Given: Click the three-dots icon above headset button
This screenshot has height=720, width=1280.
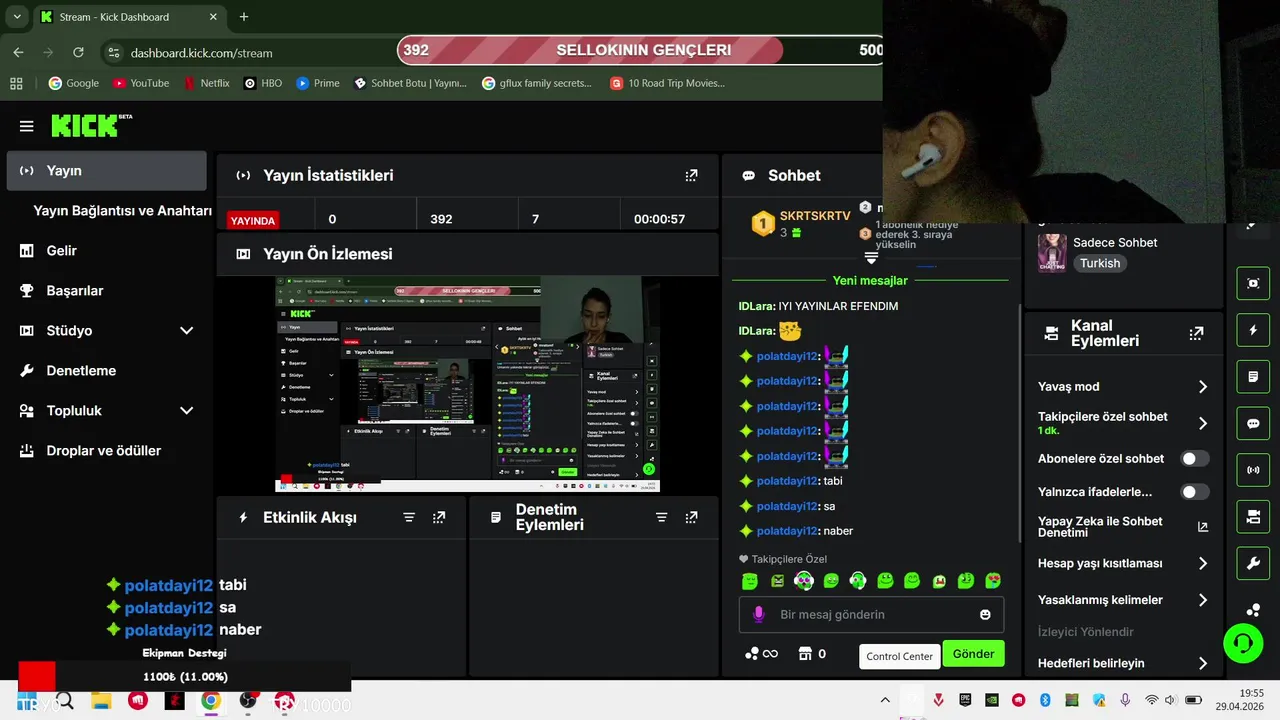Looking at the screenshot, I should click(x=1253, y=609).
